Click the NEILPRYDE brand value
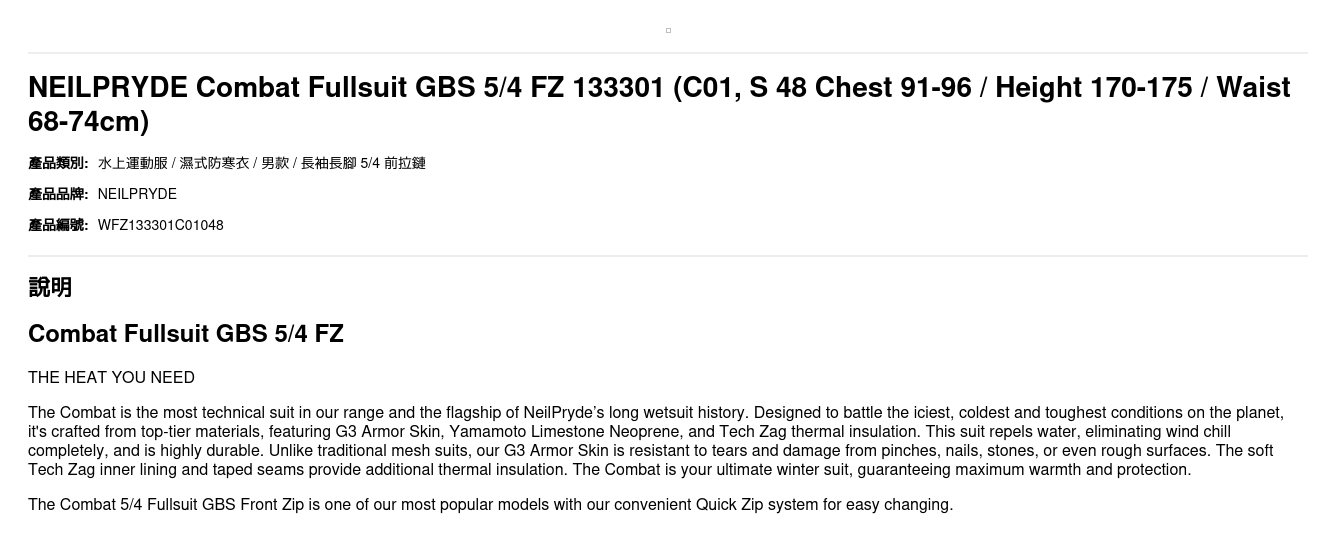 coord(137,194)
